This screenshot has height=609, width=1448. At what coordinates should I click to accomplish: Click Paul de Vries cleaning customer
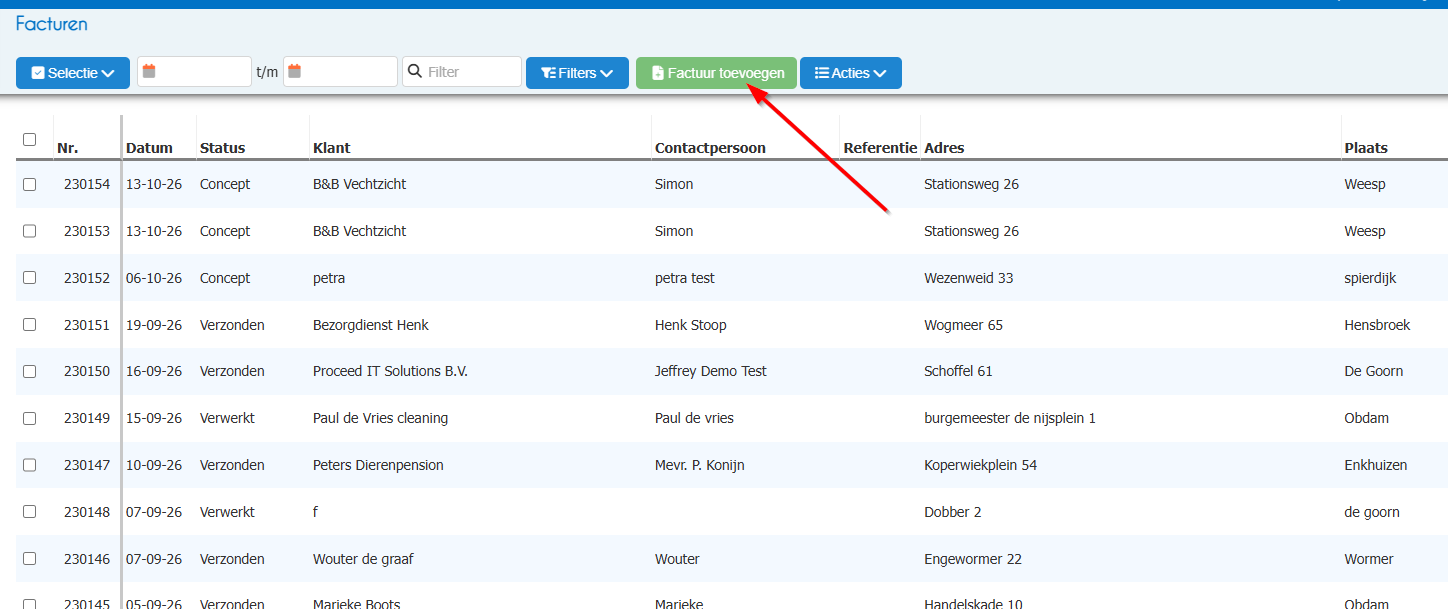[x=380, y=418]
